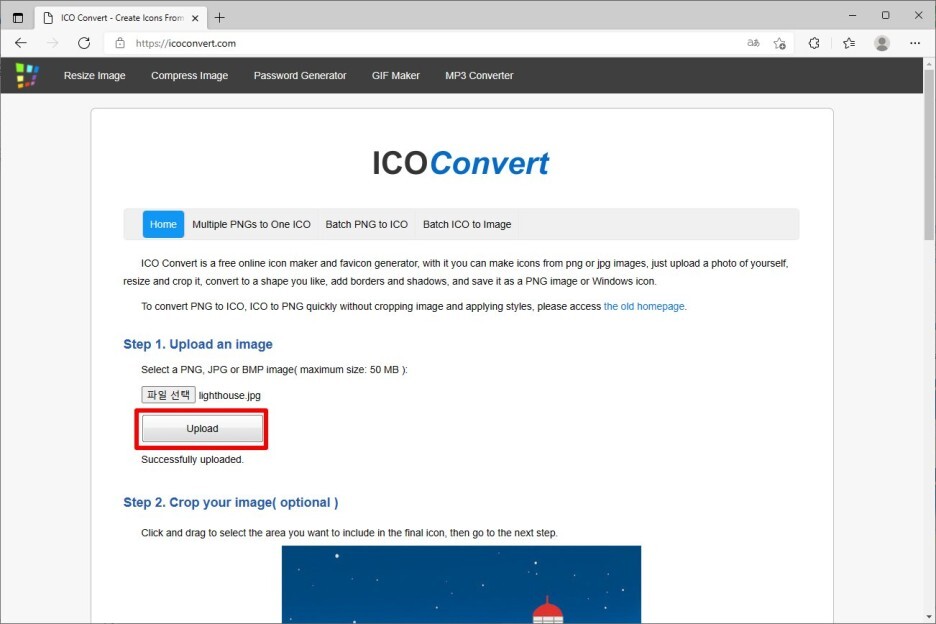Click the 파일 선택 file chooser button
Screen dimensions: 936x624
pyautogui.click(x=168, y=395)
